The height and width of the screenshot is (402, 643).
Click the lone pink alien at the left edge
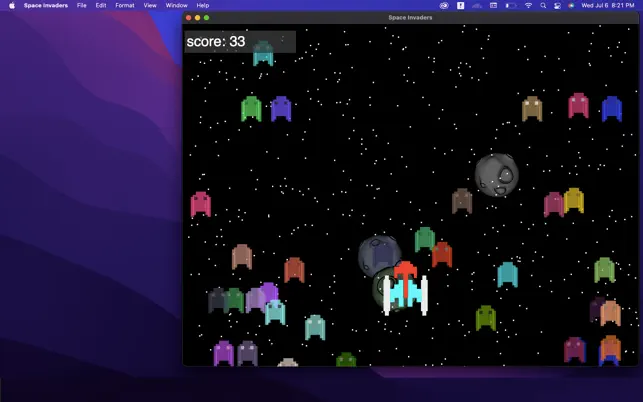tap(201, 204)
